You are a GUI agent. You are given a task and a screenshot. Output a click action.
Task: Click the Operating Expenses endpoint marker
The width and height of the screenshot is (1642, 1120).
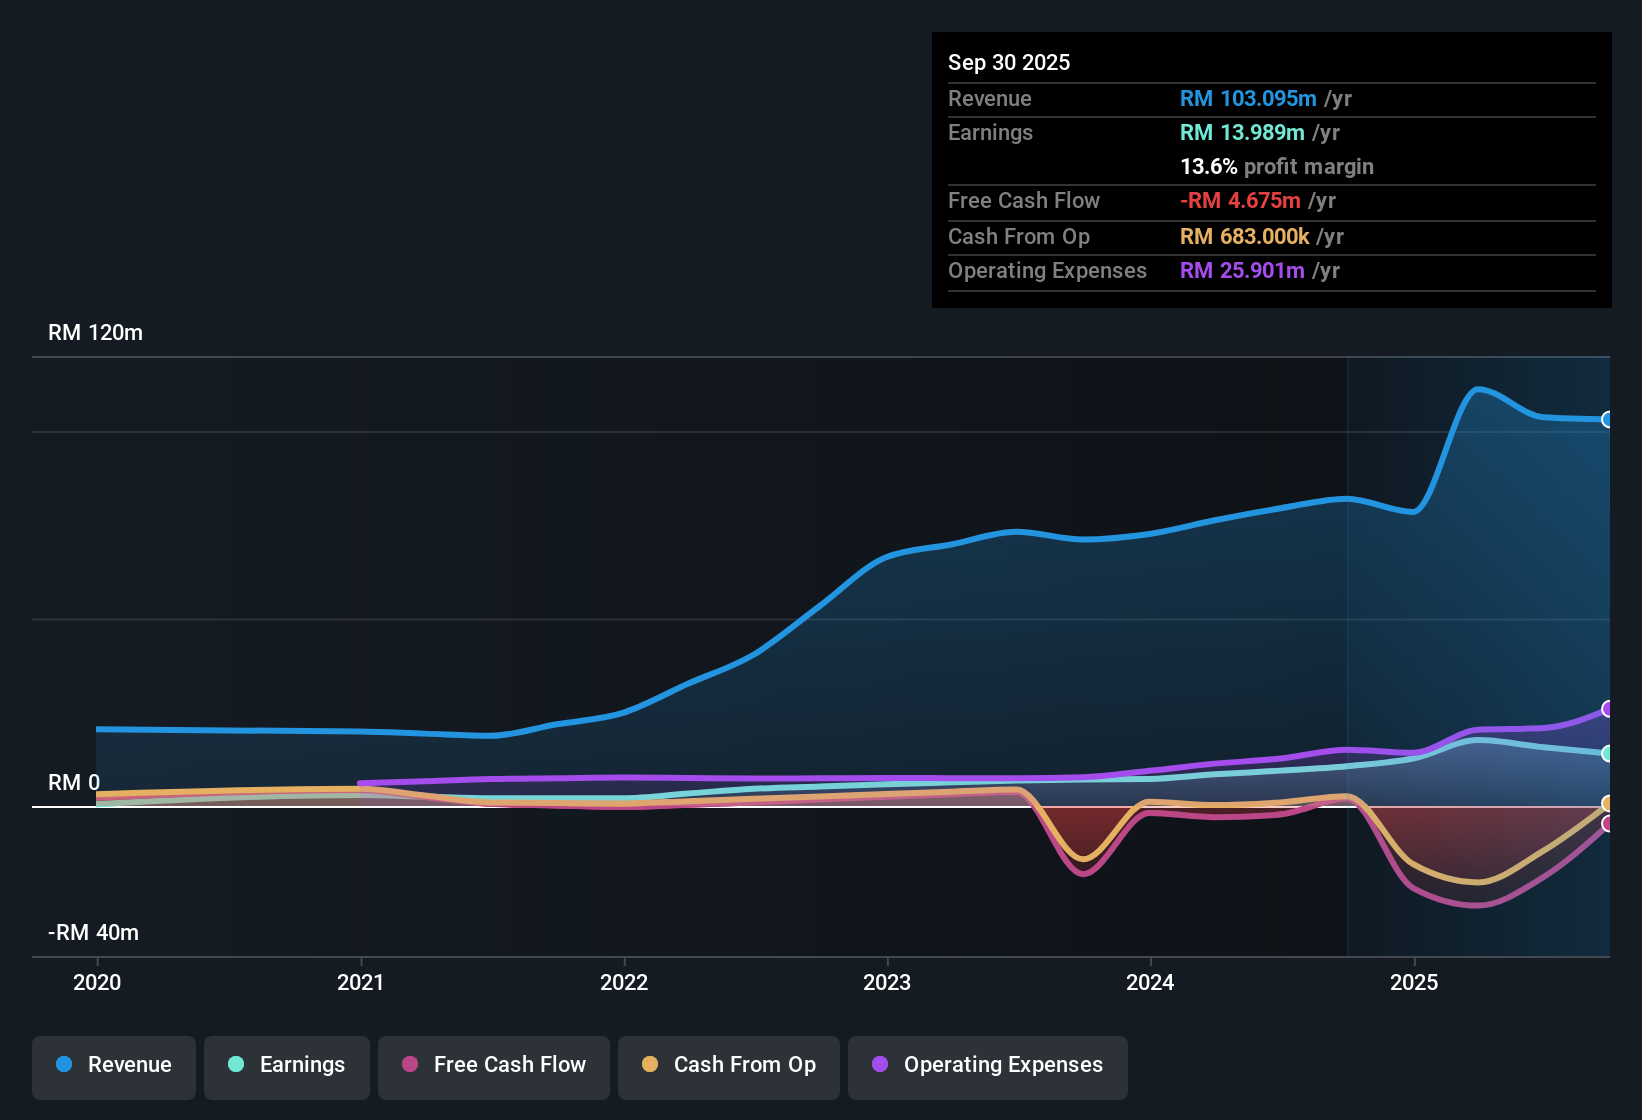(1608, 709)
